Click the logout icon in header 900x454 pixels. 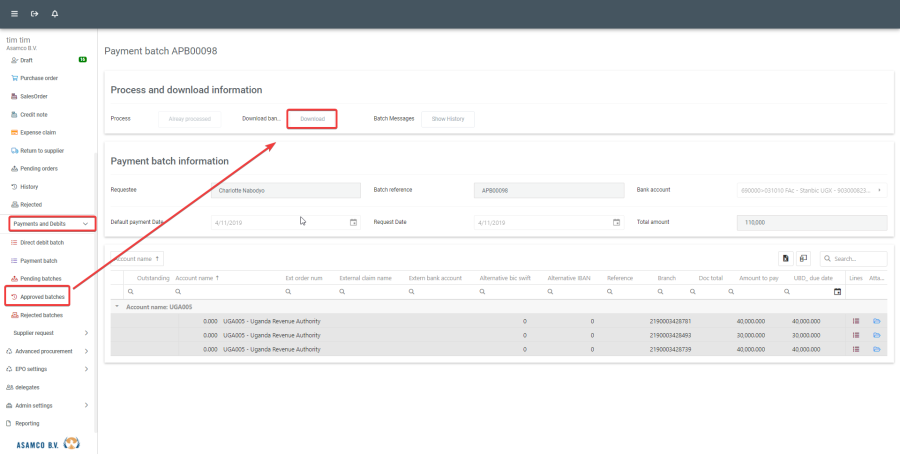pyautogui.click(x=34, y=14)
